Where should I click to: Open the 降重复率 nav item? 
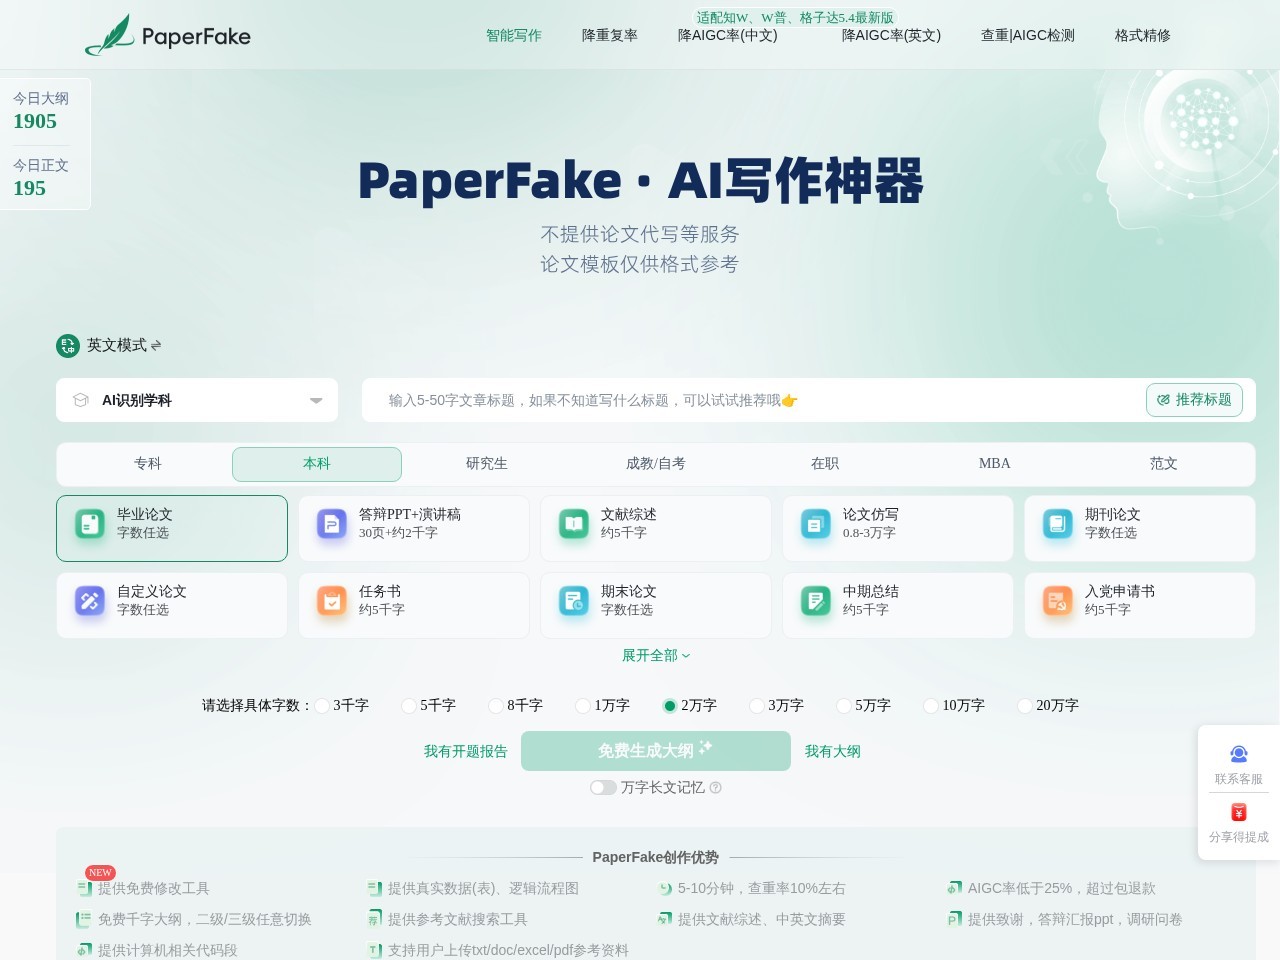pyautogui.click(x=610, y=35)
